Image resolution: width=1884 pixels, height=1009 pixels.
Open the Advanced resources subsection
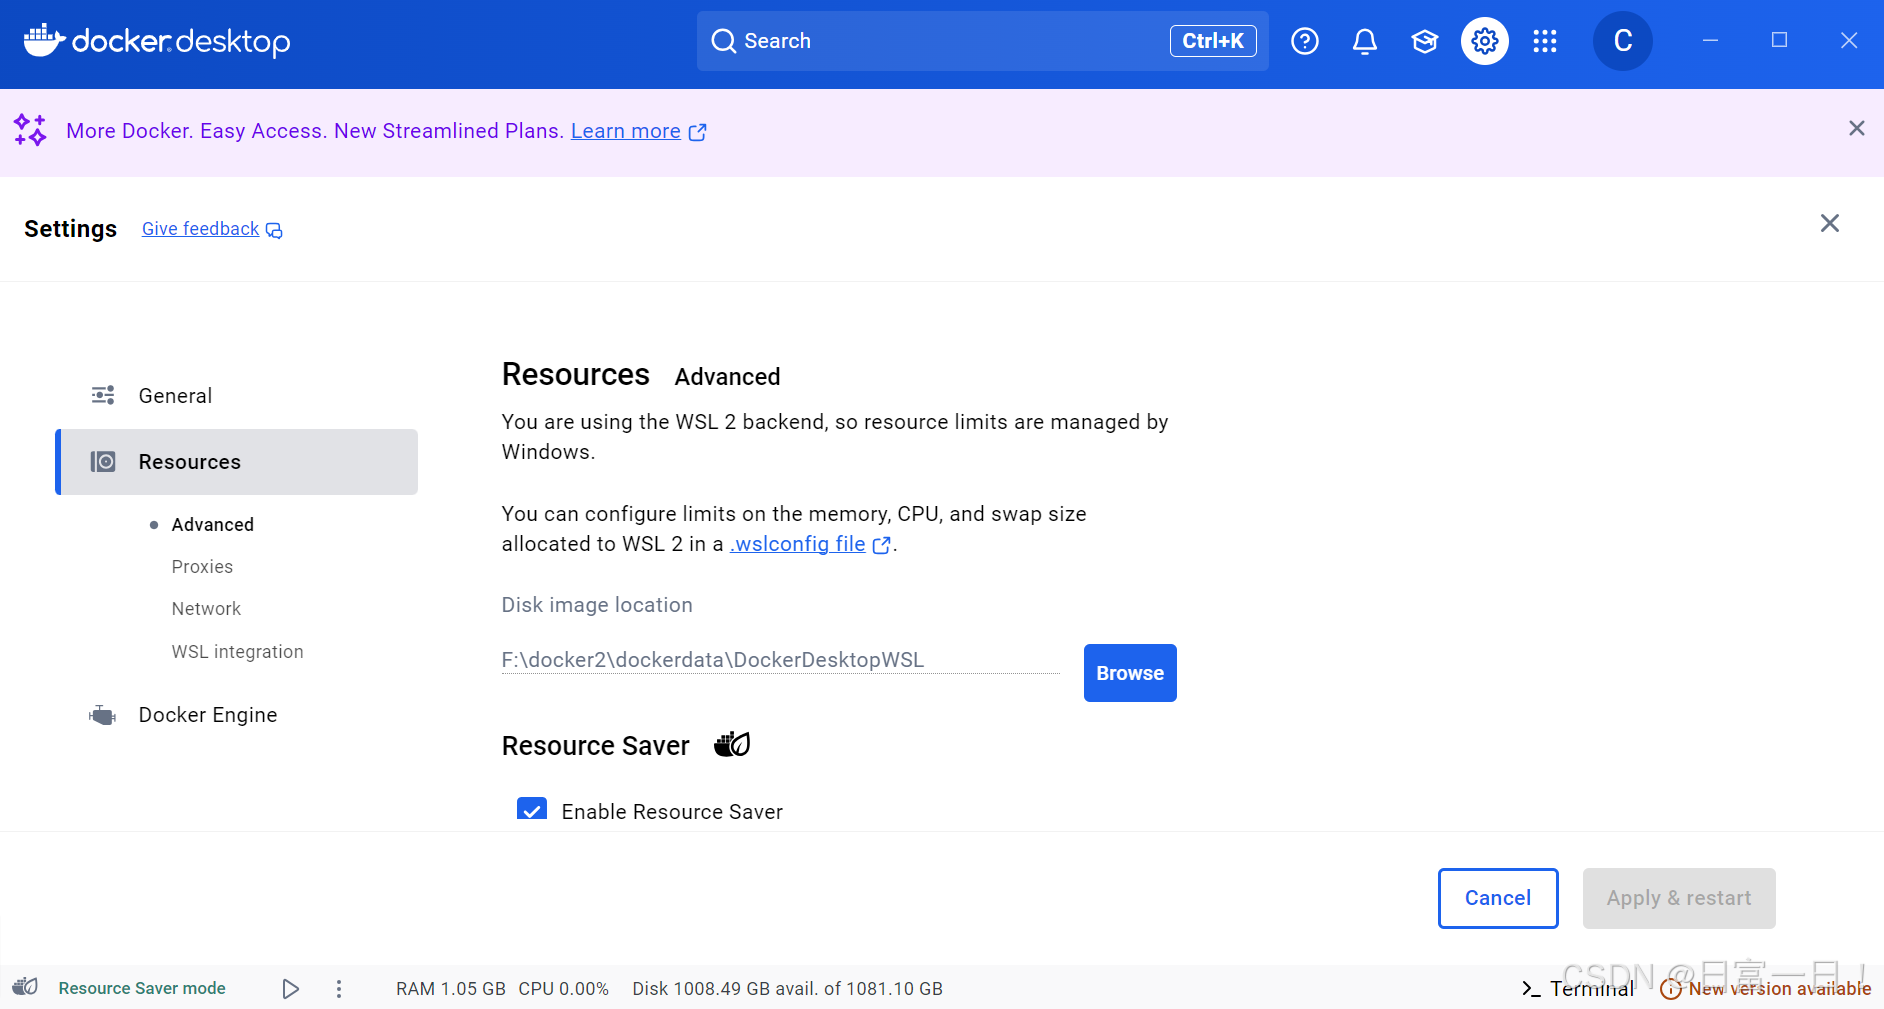[213, 524]
